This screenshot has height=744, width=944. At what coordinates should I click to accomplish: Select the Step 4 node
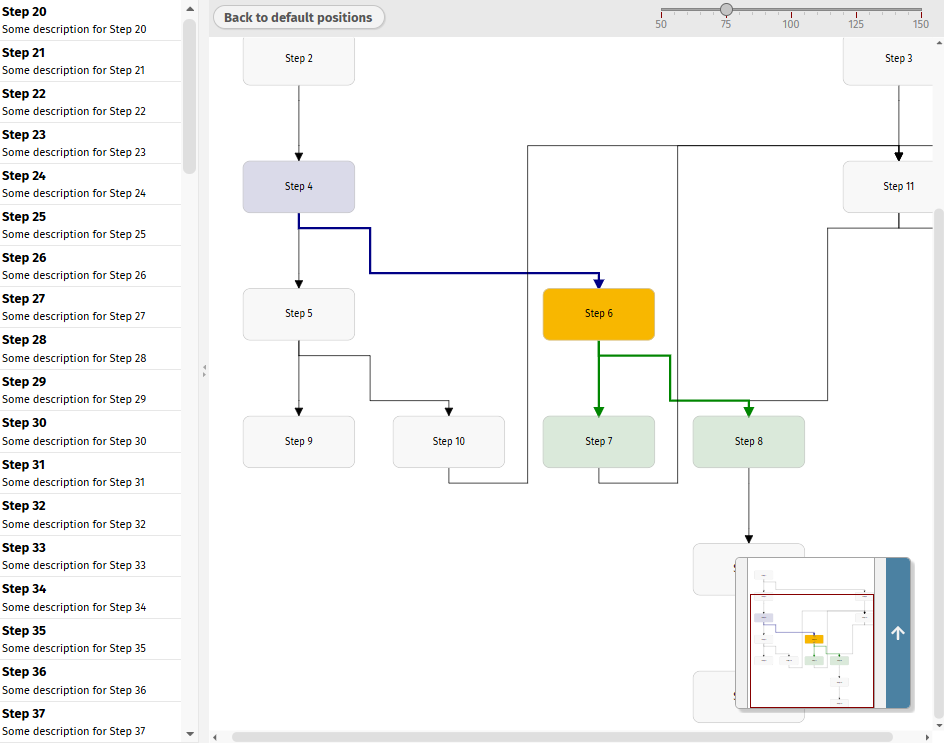tap(298, 187)
